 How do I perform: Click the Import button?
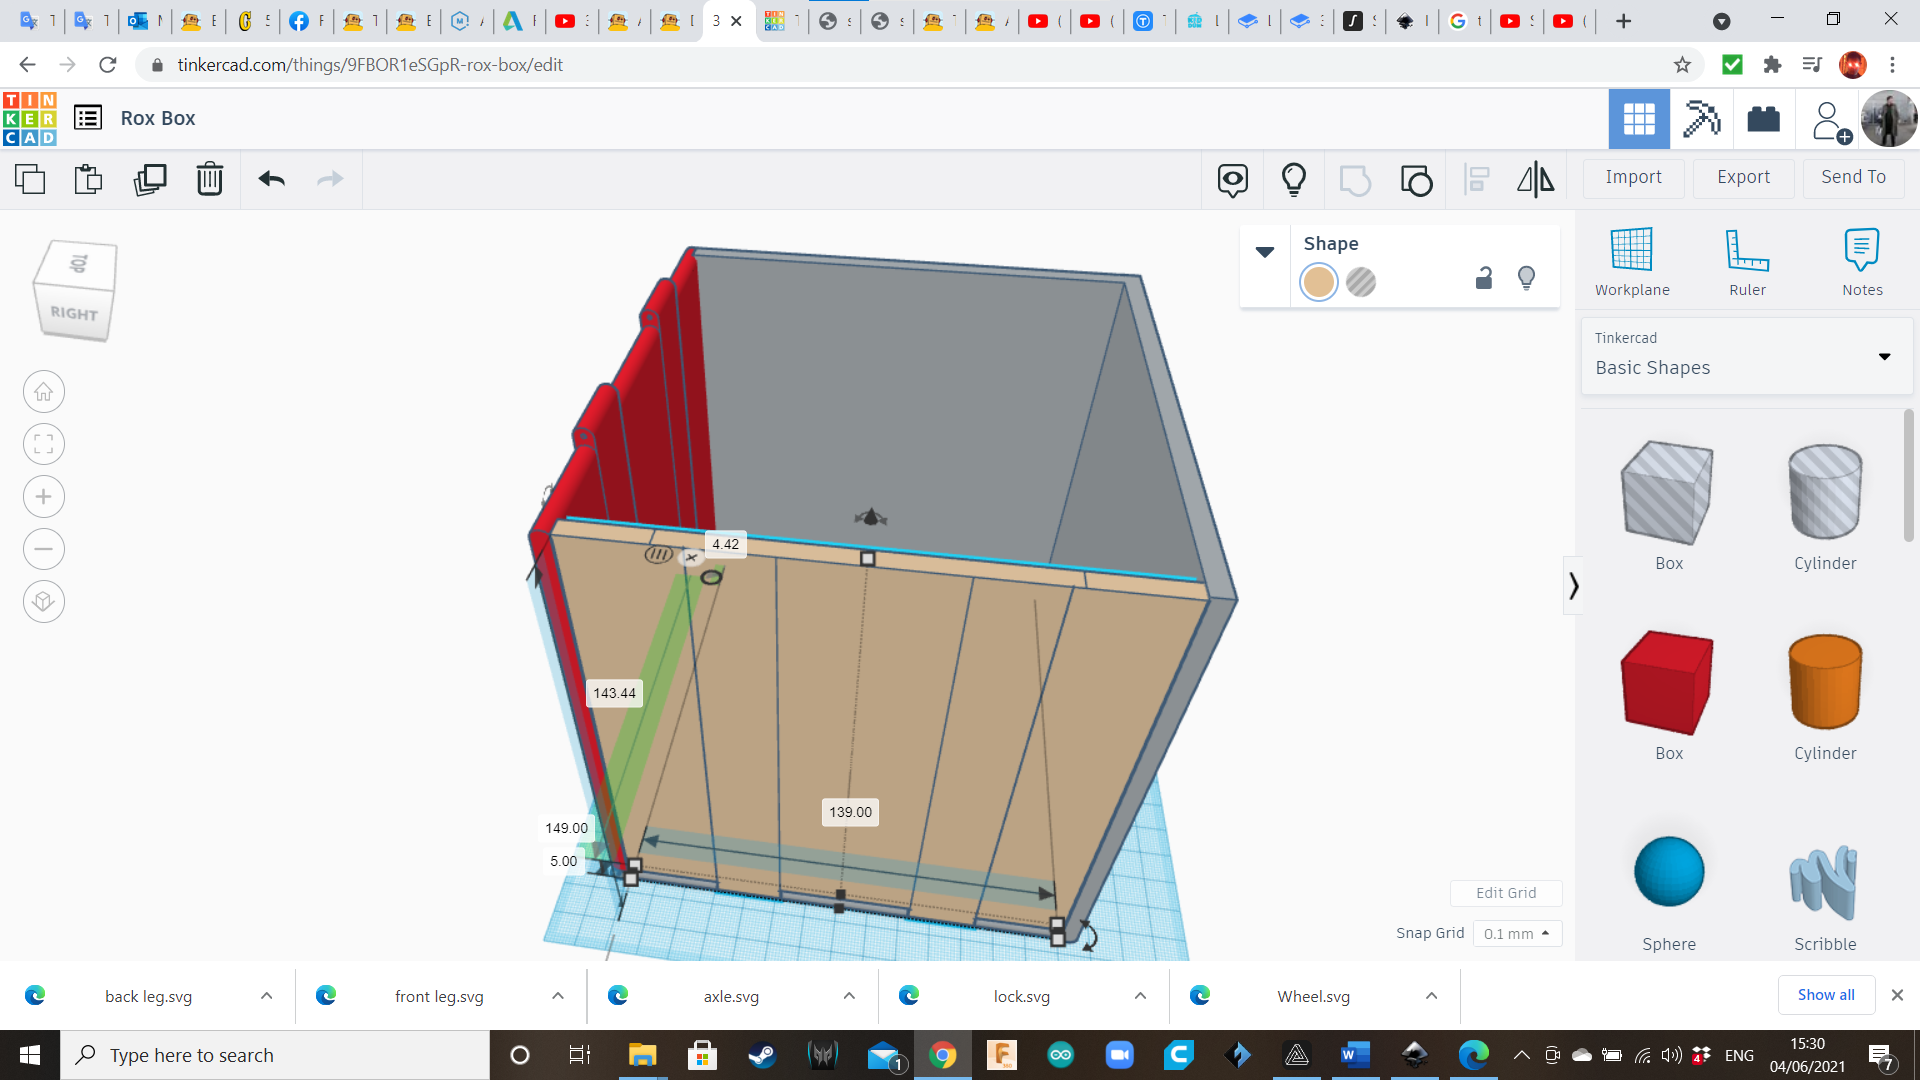(x=1633, y=177)
